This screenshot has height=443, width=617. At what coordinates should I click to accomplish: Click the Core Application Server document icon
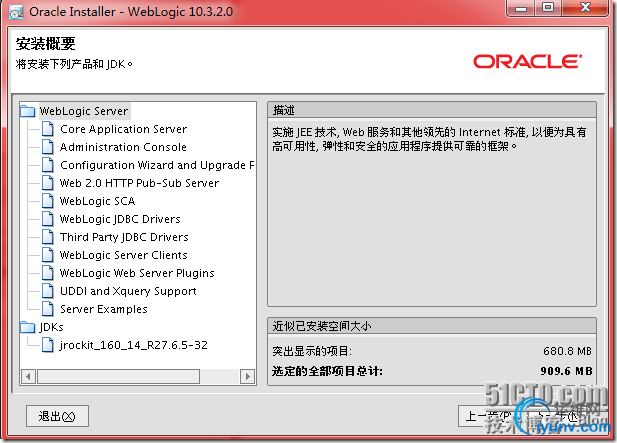tap(48, 129)
